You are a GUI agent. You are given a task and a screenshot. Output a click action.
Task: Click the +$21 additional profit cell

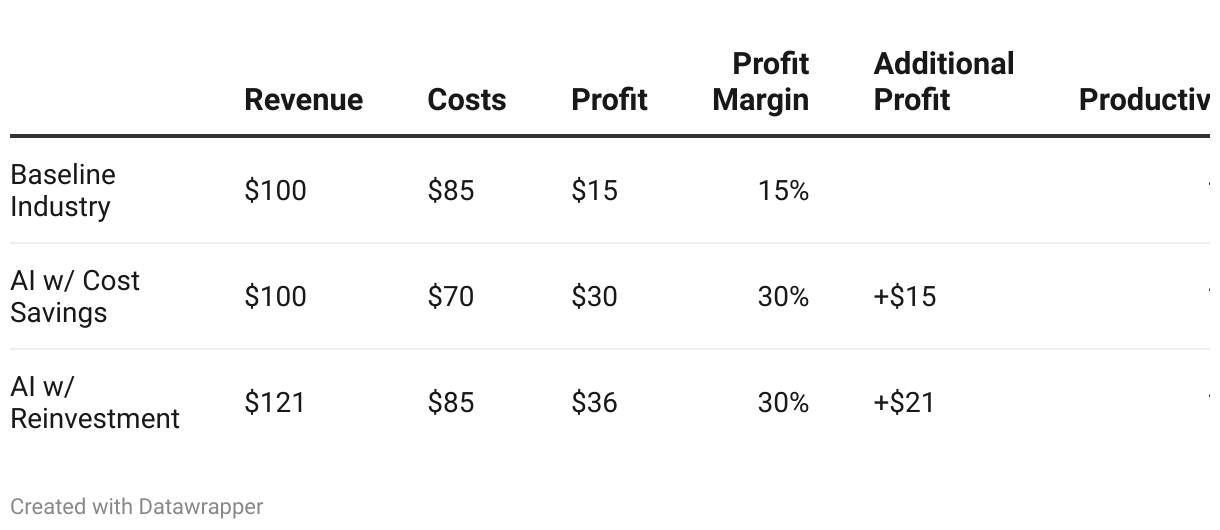click(904, 402)
